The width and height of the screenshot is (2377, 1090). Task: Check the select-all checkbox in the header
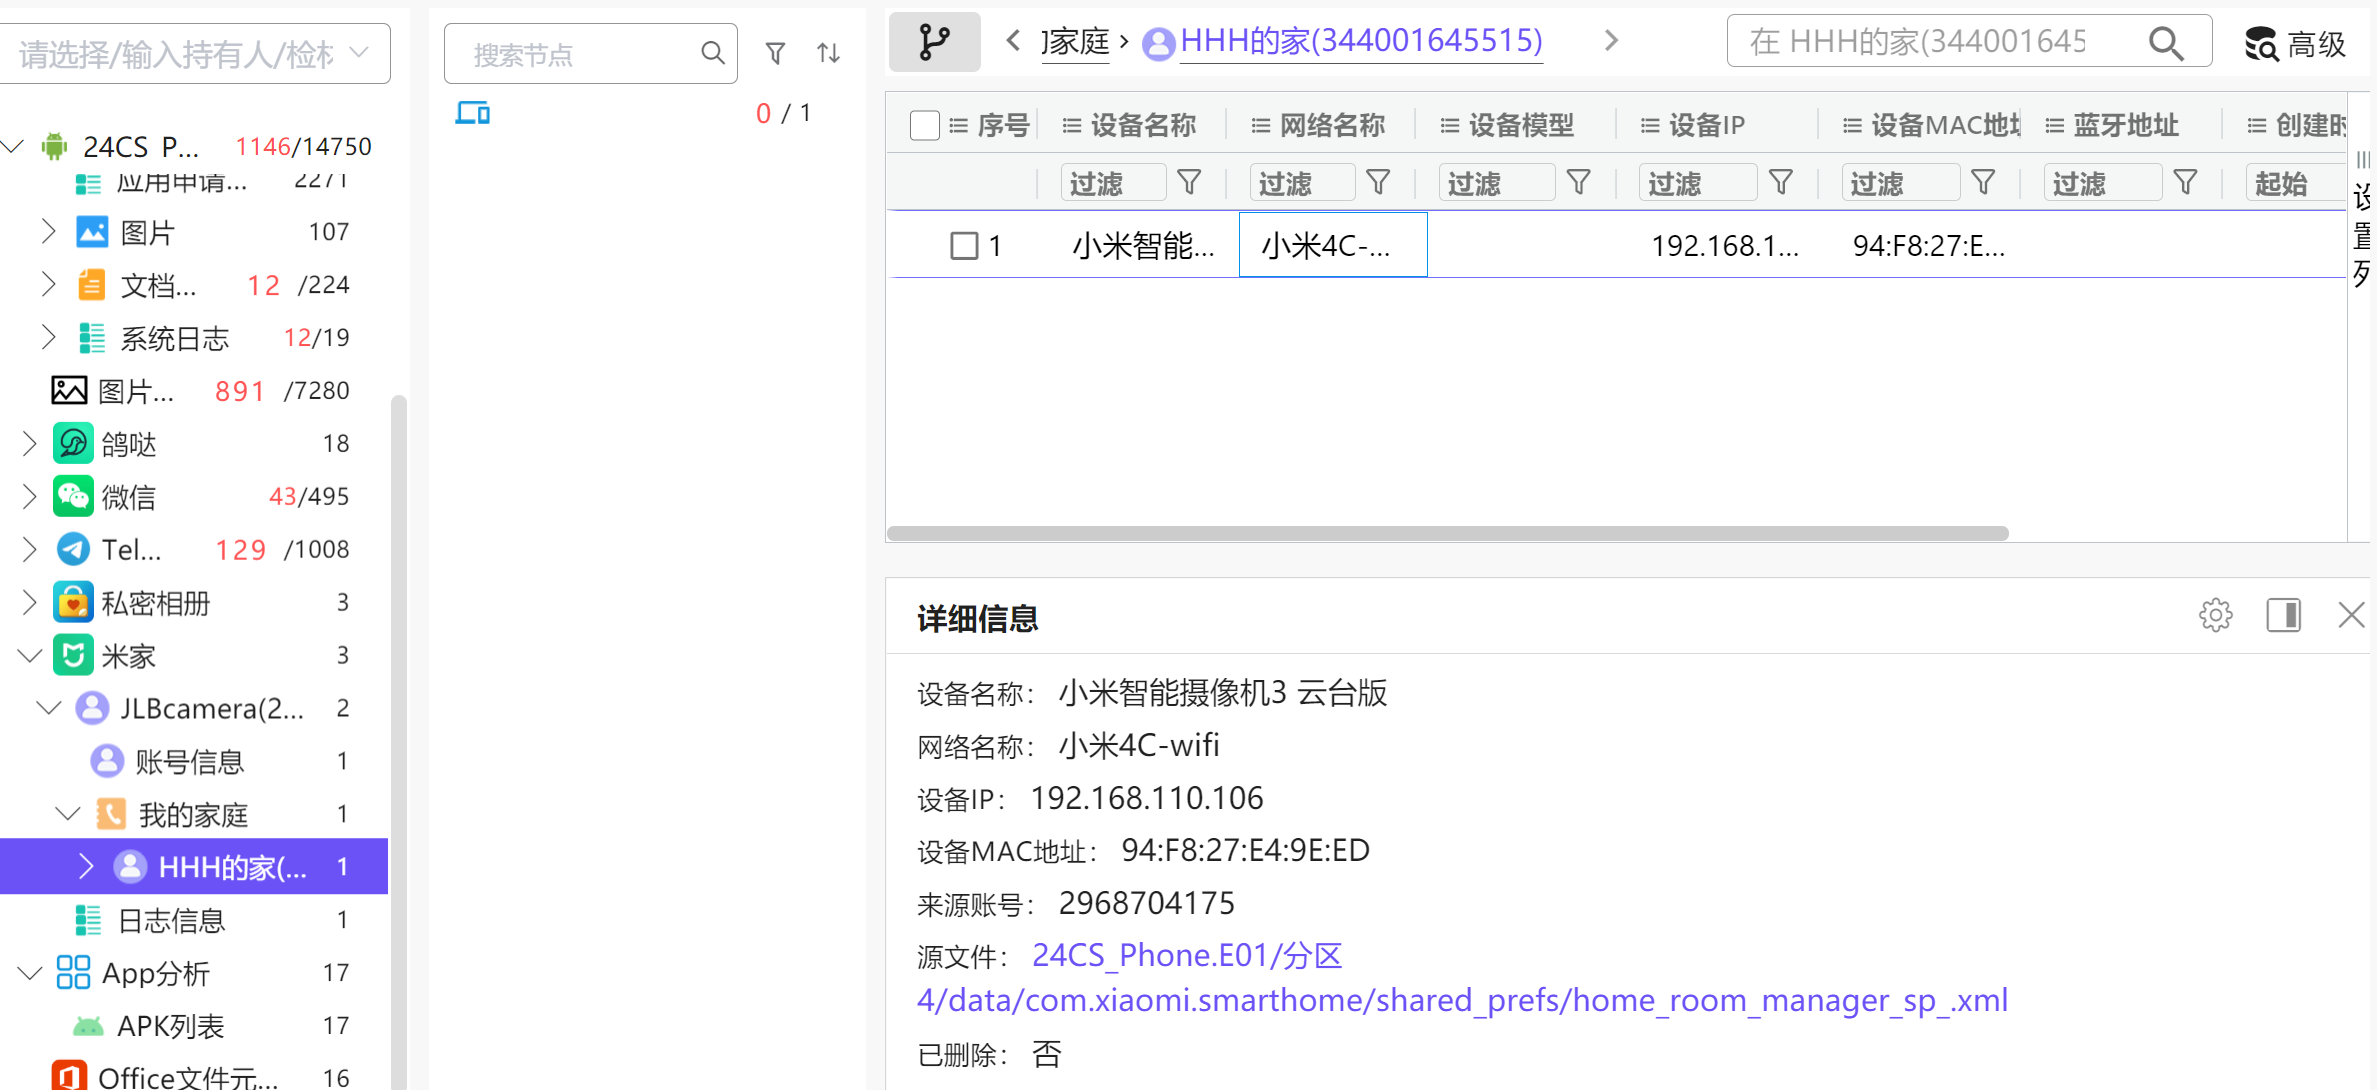coord(925,125)
